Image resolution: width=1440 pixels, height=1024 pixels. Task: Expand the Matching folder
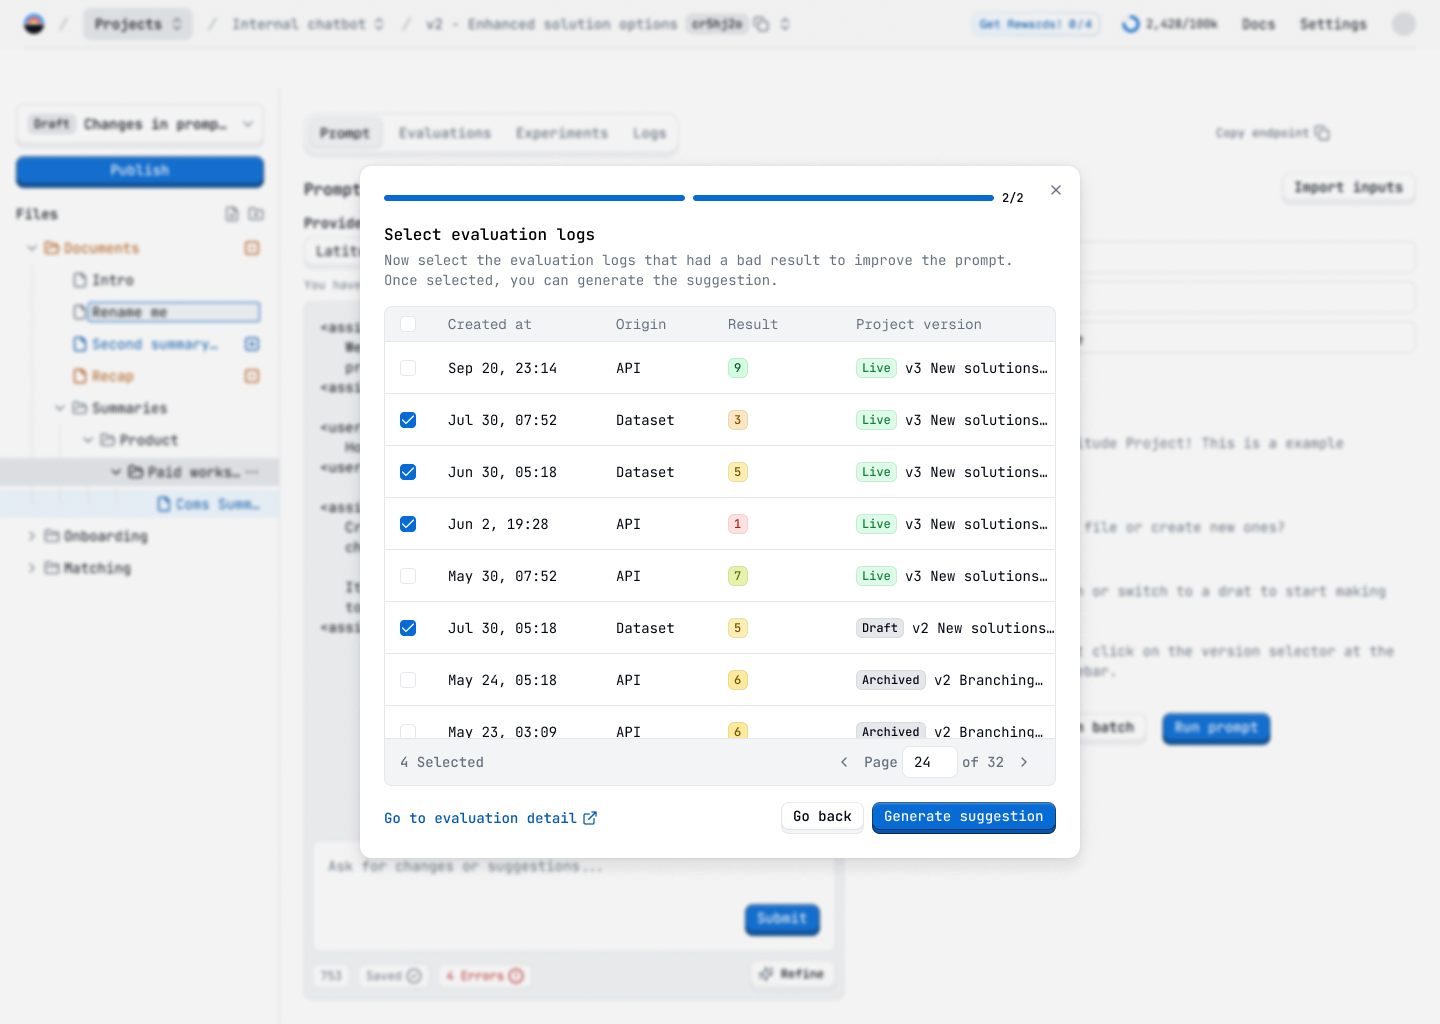pyautogui.click(x=32, y=568)
